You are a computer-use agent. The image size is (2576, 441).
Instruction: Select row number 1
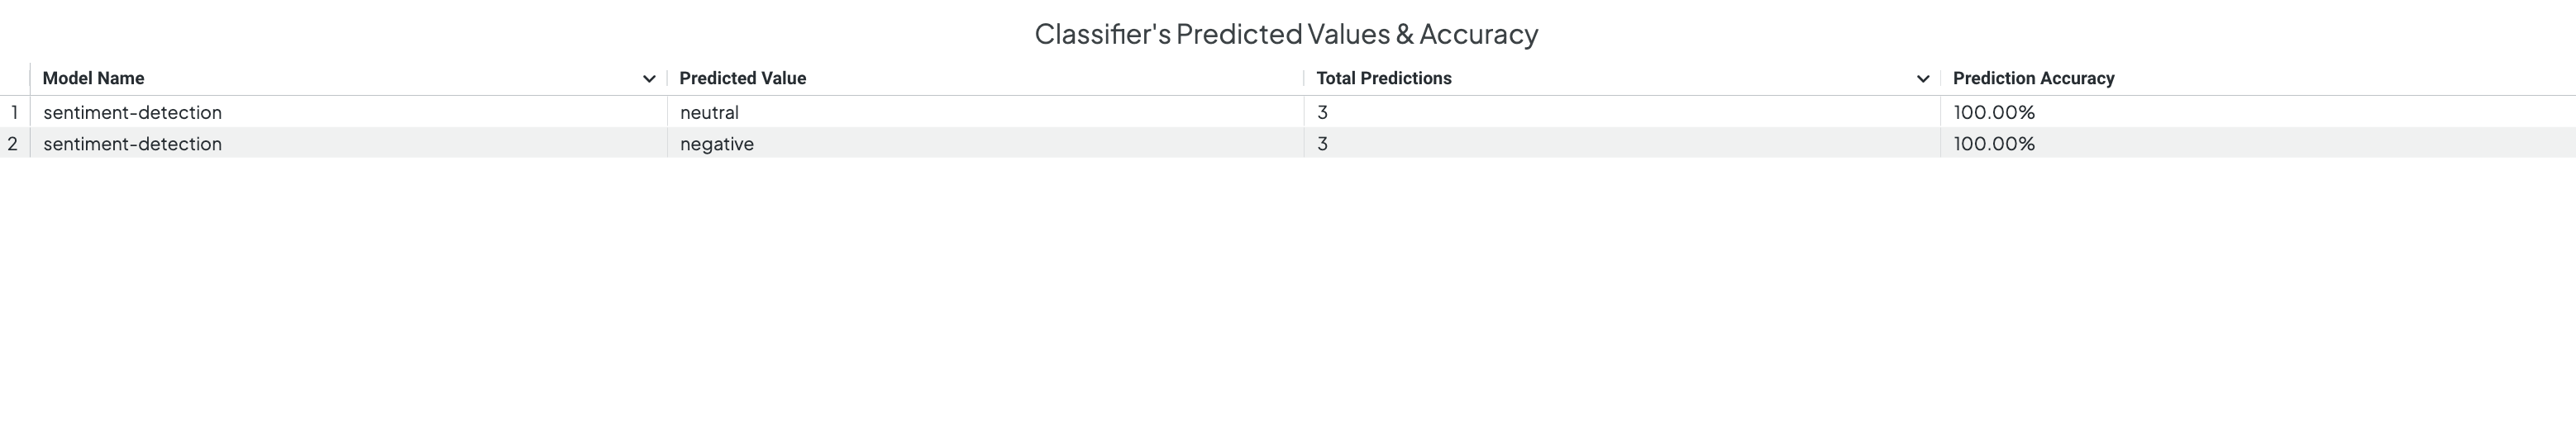[15, 112]
